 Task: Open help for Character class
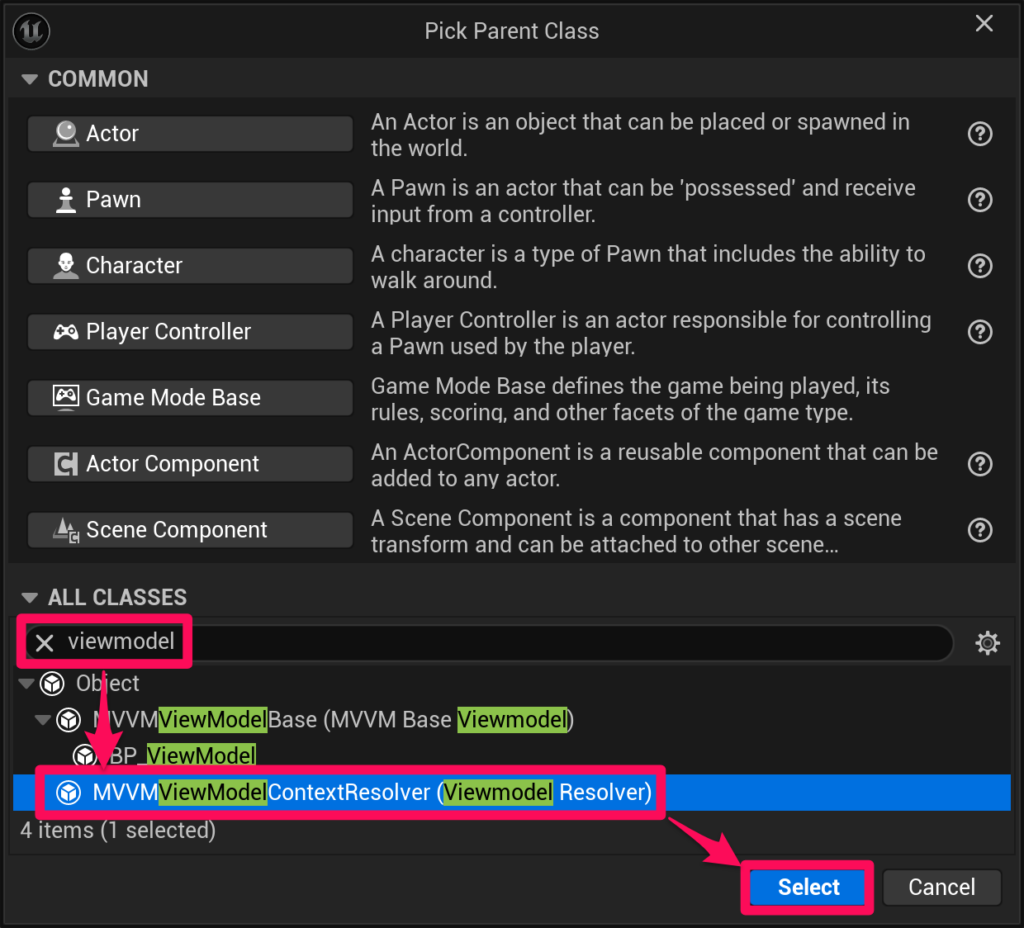(x=980, y=266)
